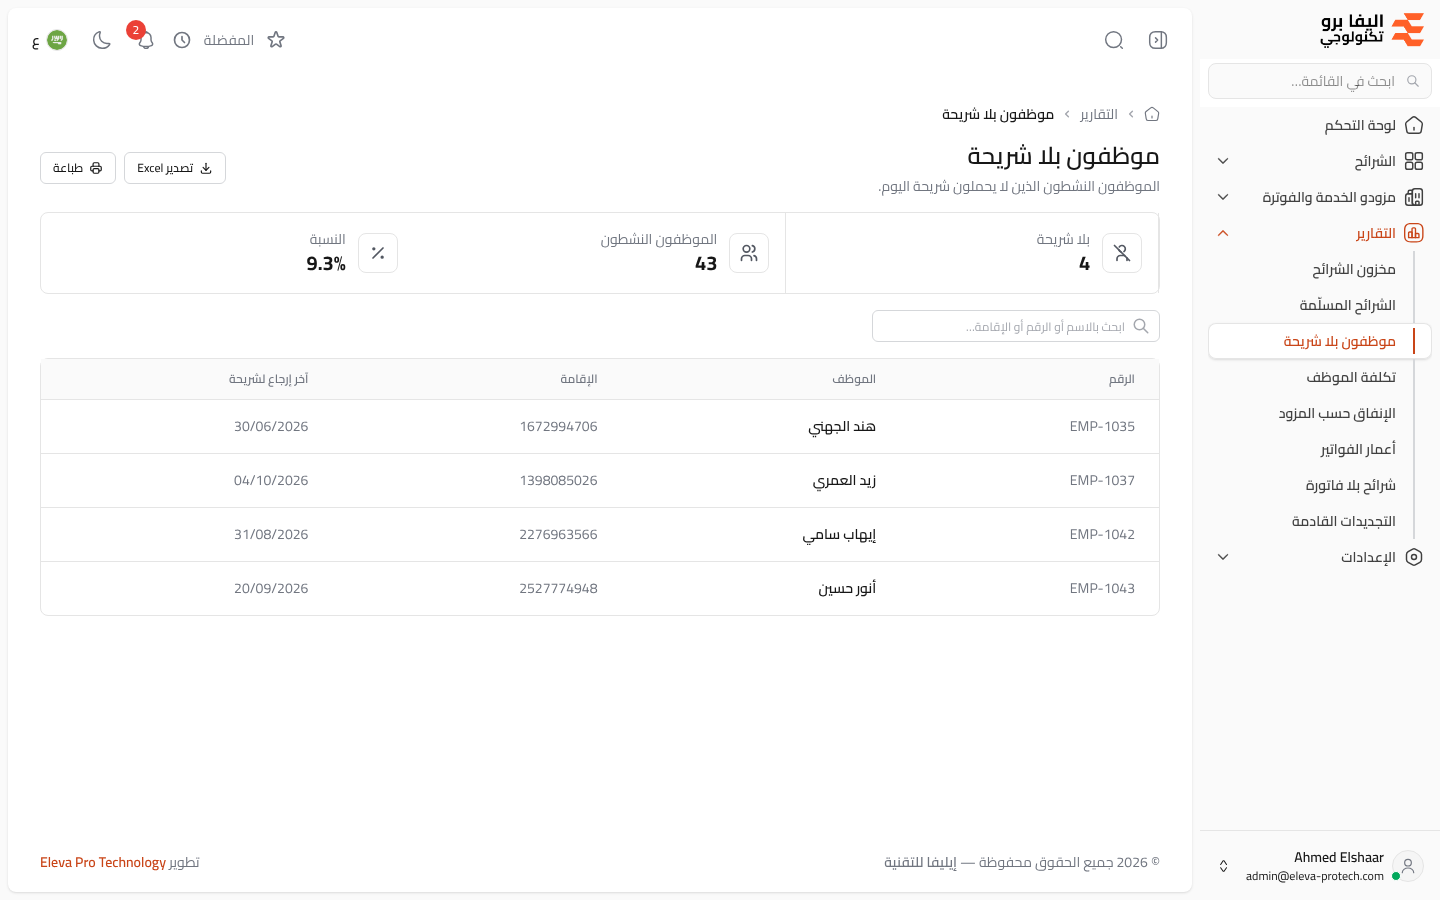
Task: Select row EMP-1037
Action: (x=600, y=480)
